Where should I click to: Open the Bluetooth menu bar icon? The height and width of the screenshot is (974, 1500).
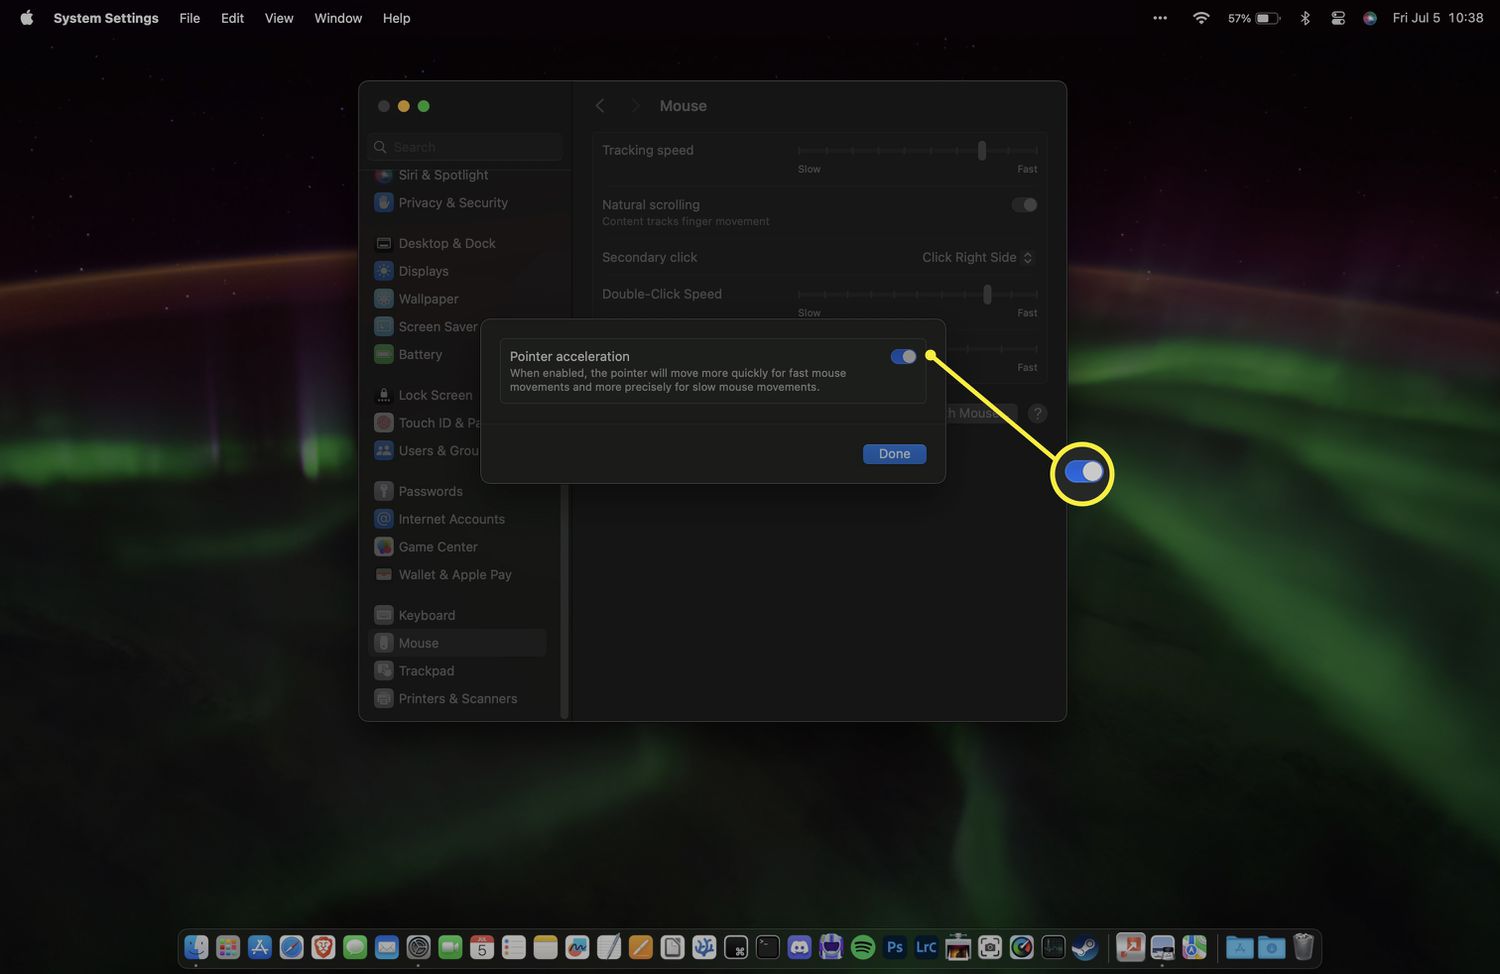pos(1305,18)
